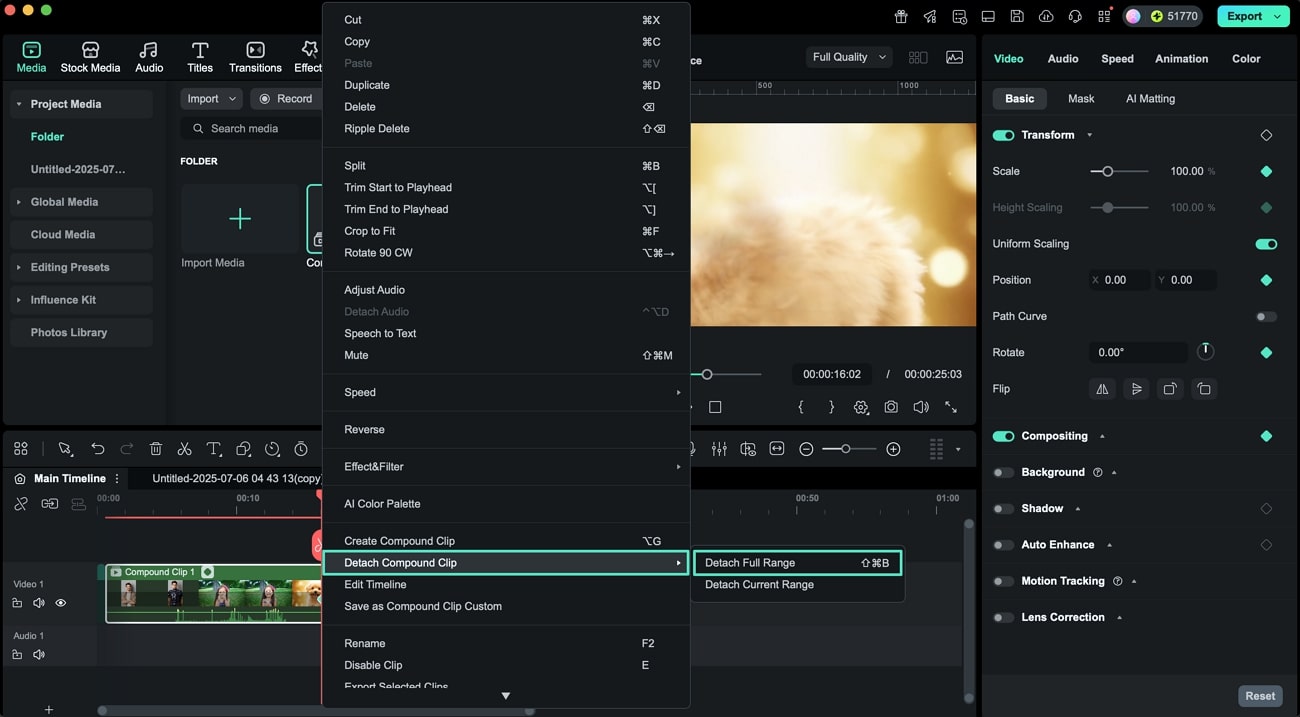Click the stopwatch duration icon

pyautogui.click(x=301, y=449)
